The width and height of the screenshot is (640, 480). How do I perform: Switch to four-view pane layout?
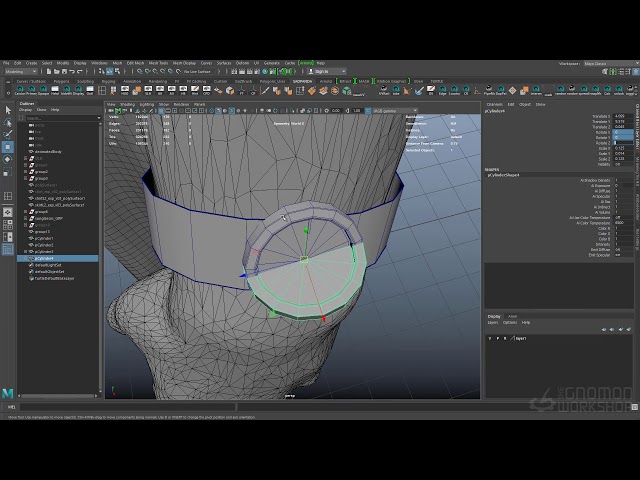(x=8, y=225)
